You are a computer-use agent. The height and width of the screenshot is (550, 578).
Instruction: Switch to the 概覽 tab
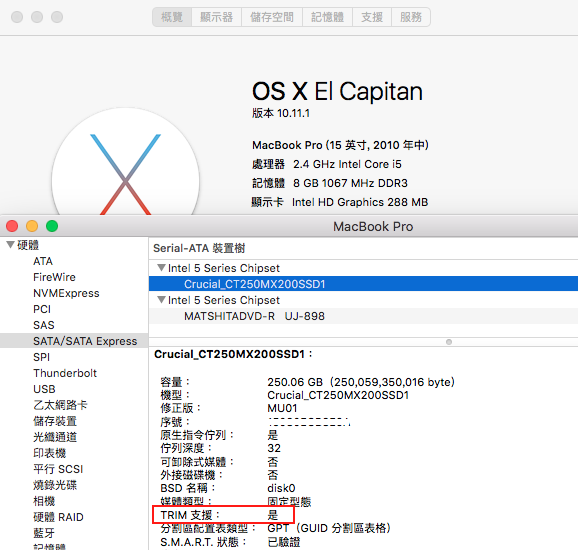[172, 17]
